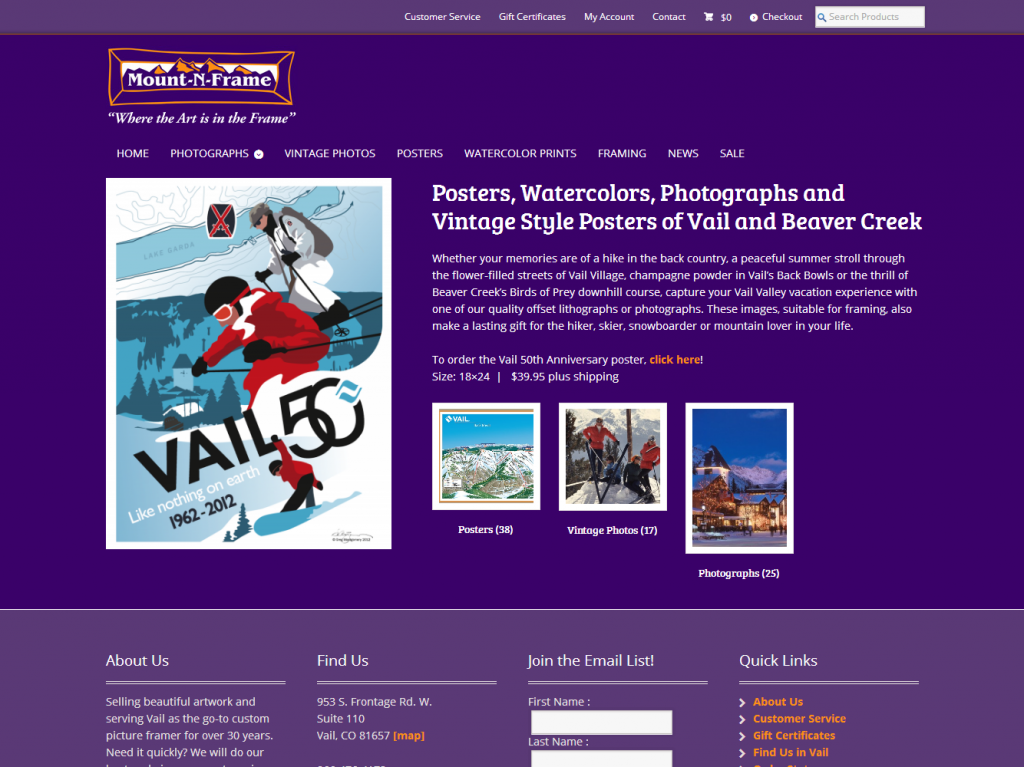Image resolution: width=1024 pixels, height=767 pixels.
Task: Click the chevron beside Find Us in Vail
Action: coord(742,754)
